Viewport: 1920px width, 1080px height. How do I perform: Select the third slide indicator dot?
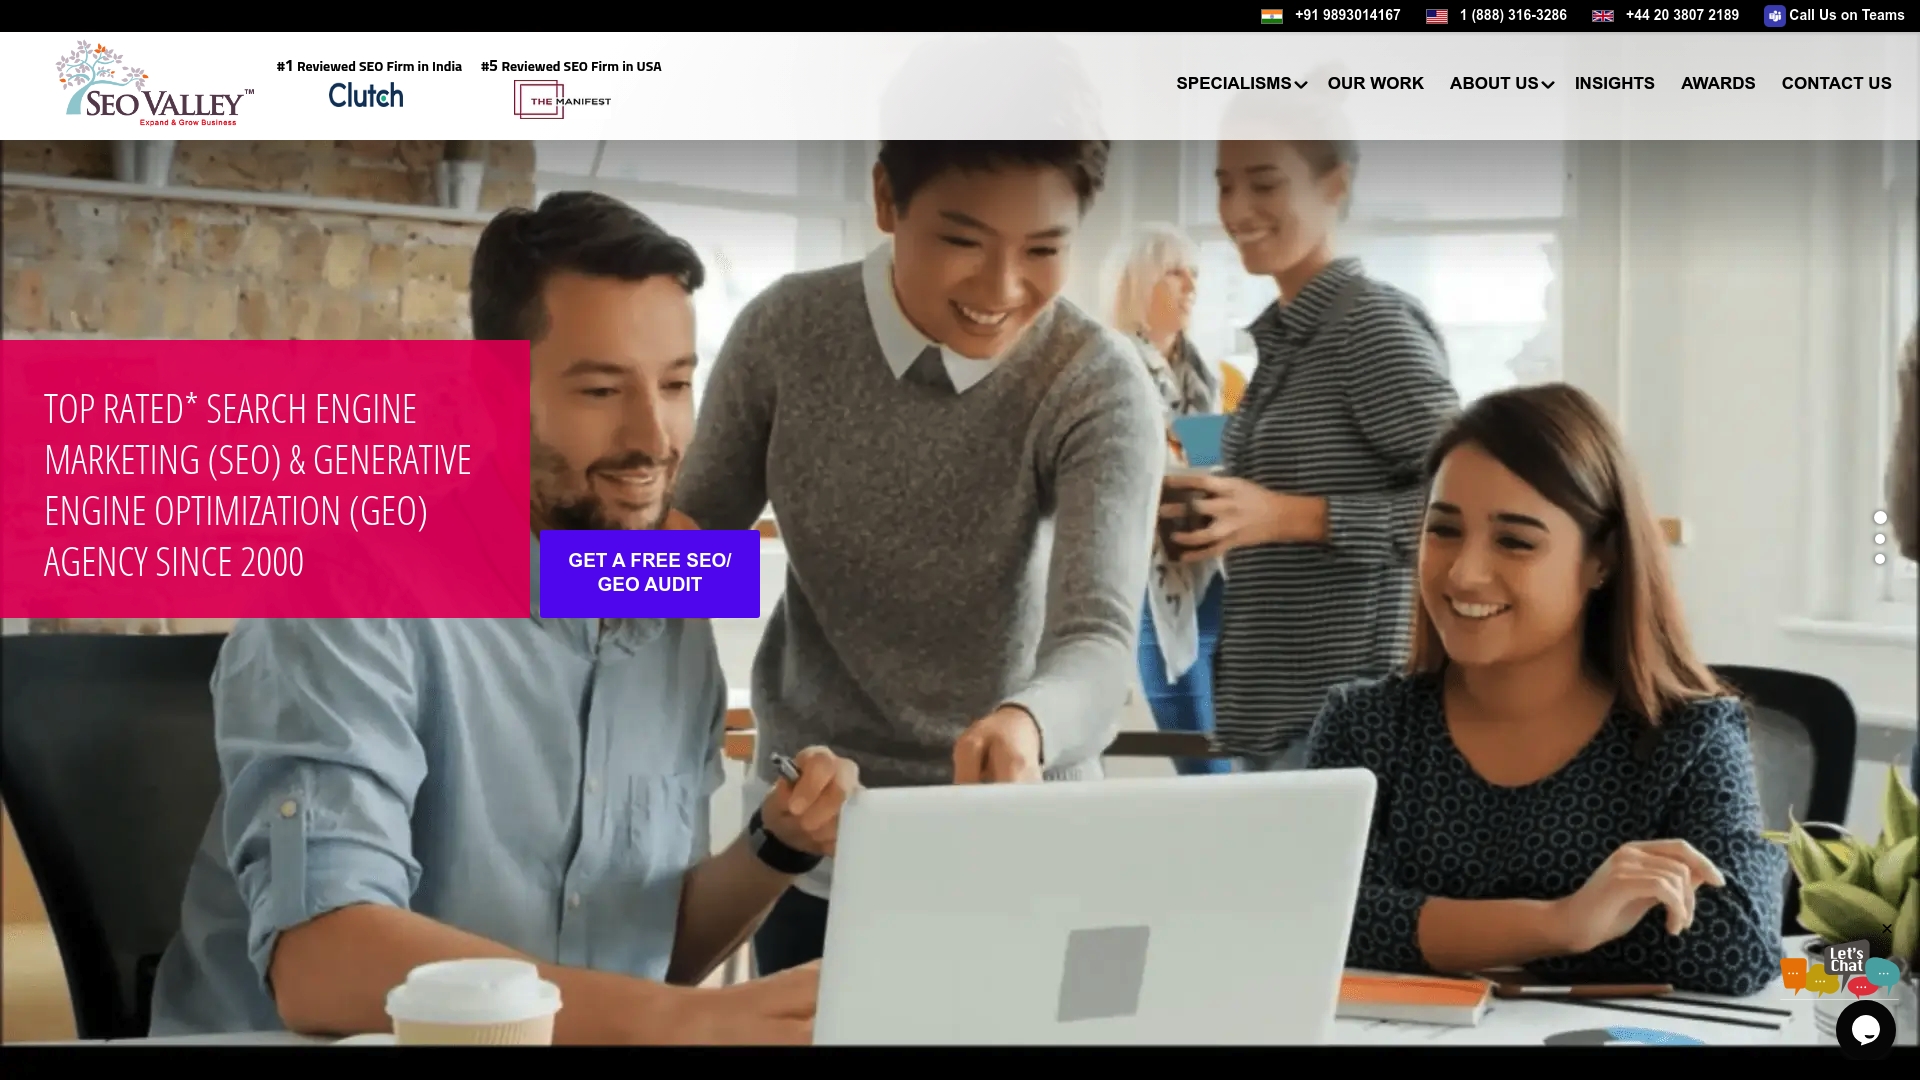pyautogui.click(x=1882, y=560)
